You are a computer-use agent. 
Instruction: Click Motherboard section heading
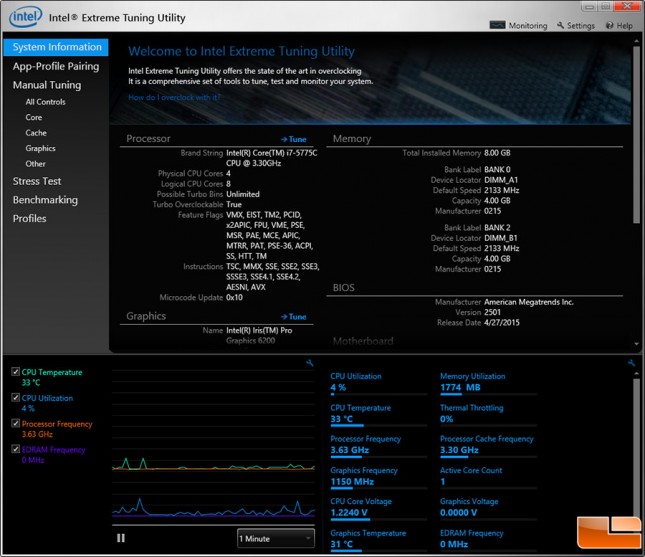tap(363, 341)
